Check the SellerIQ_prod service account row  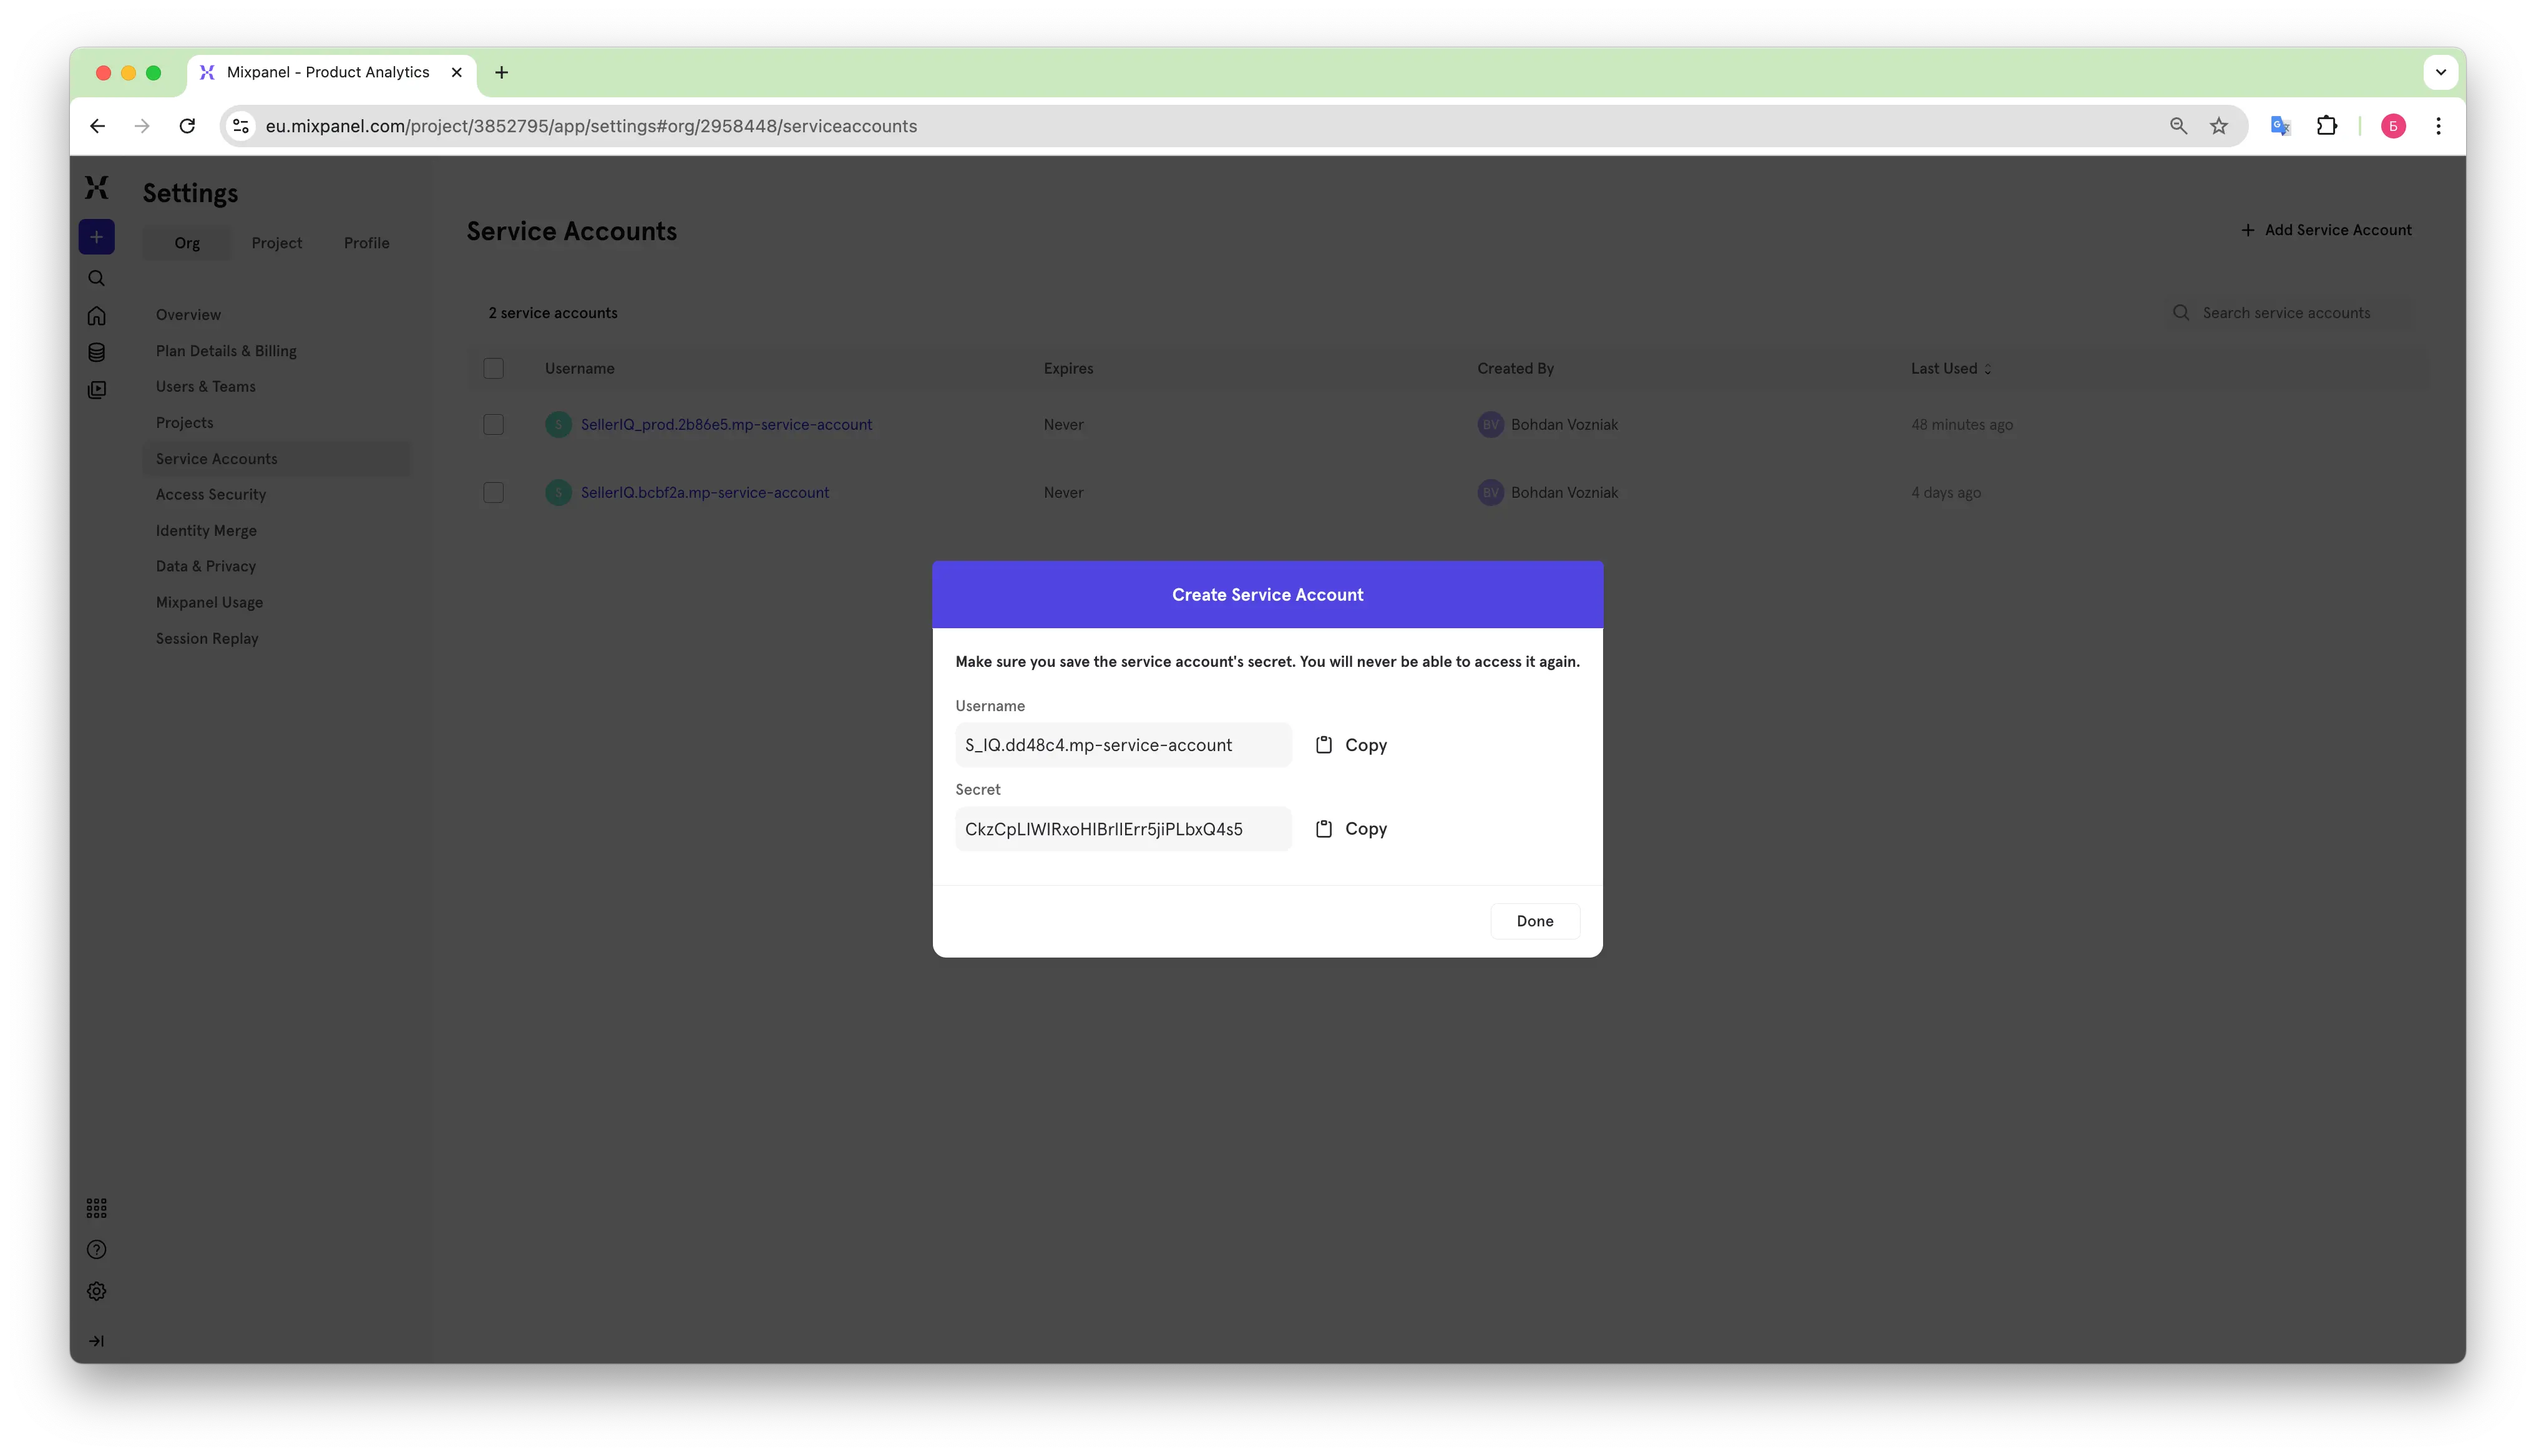click(494, 425)
